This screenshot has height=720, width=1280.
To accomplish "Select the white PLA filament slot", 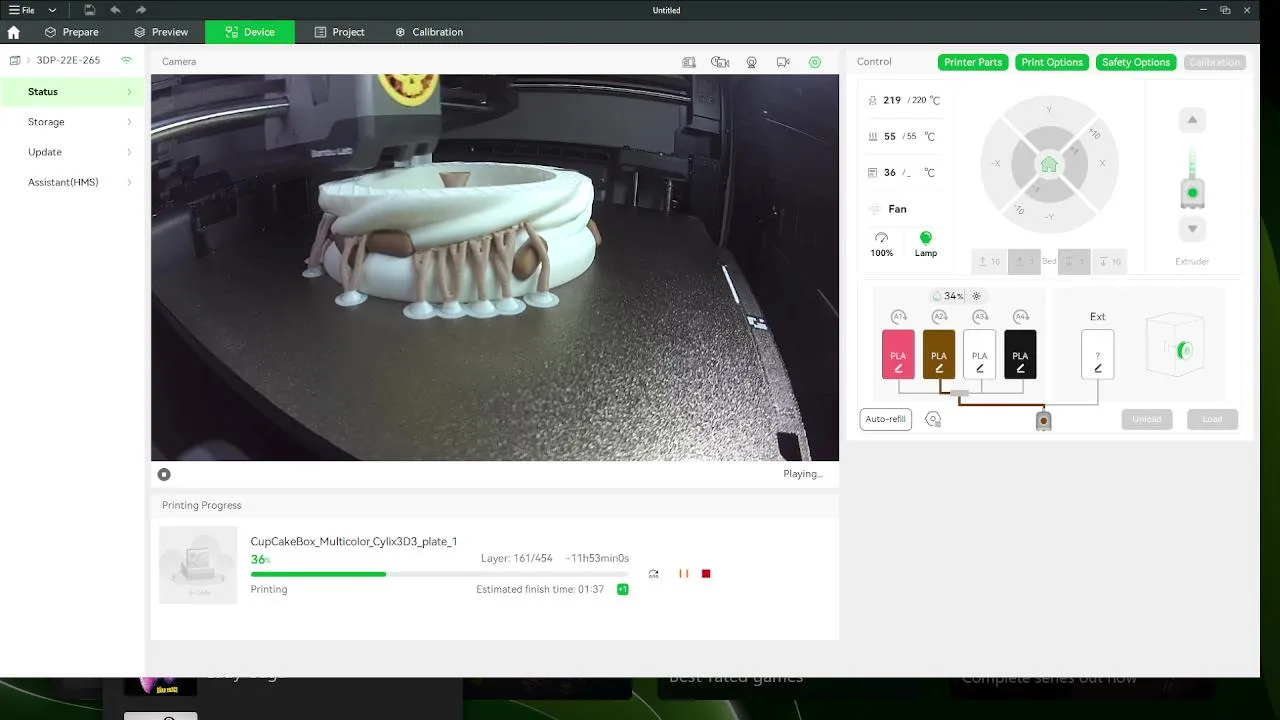I will (980, 355).
